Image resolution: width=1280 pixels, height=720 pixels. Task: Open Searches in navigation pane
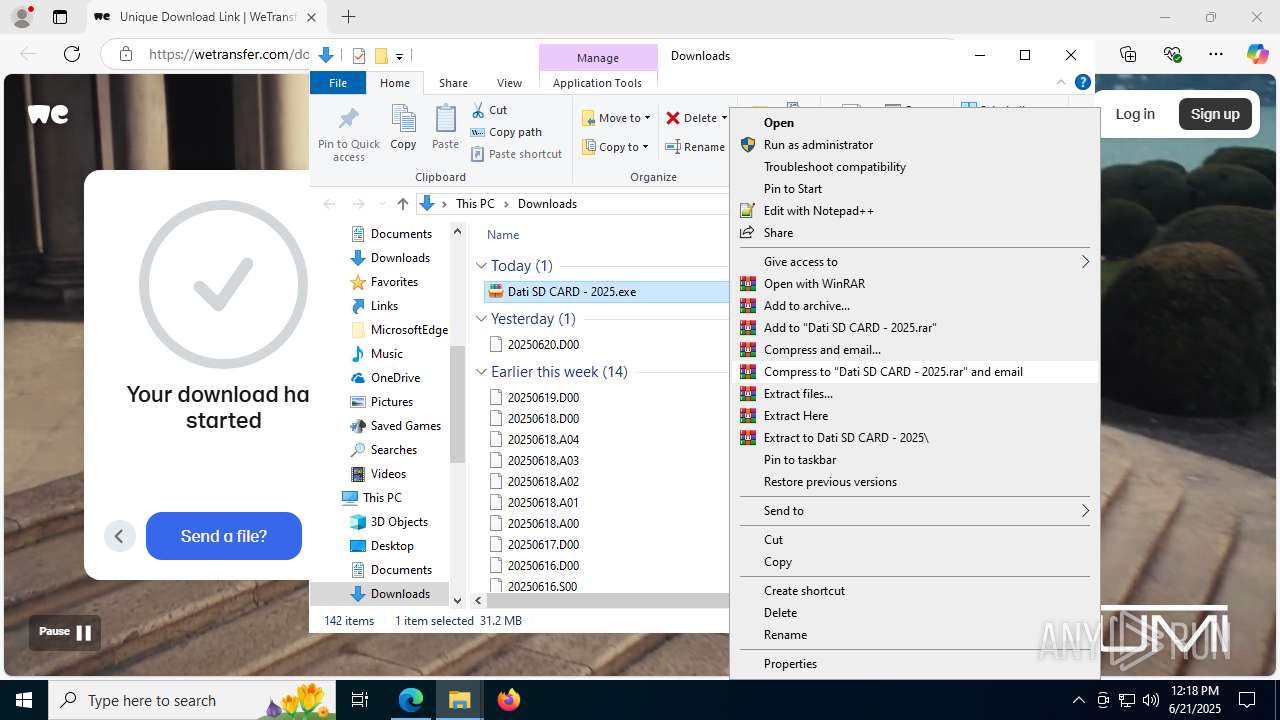393,450
